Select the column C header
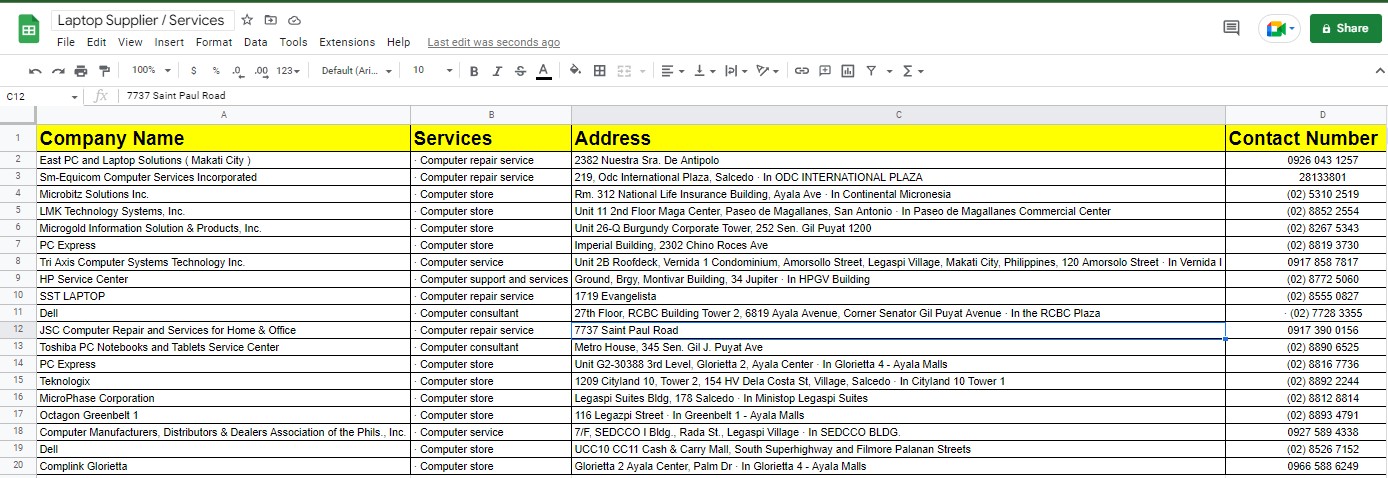The width and height of the screenshot is (1388, 478). (898, 115)
